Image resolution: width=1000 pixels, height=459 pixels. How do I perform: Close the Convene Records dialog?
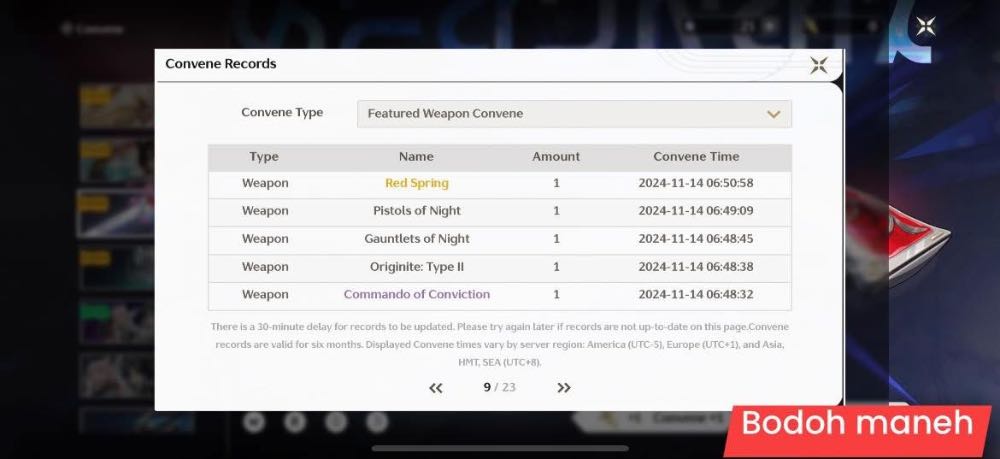[819, 64]
